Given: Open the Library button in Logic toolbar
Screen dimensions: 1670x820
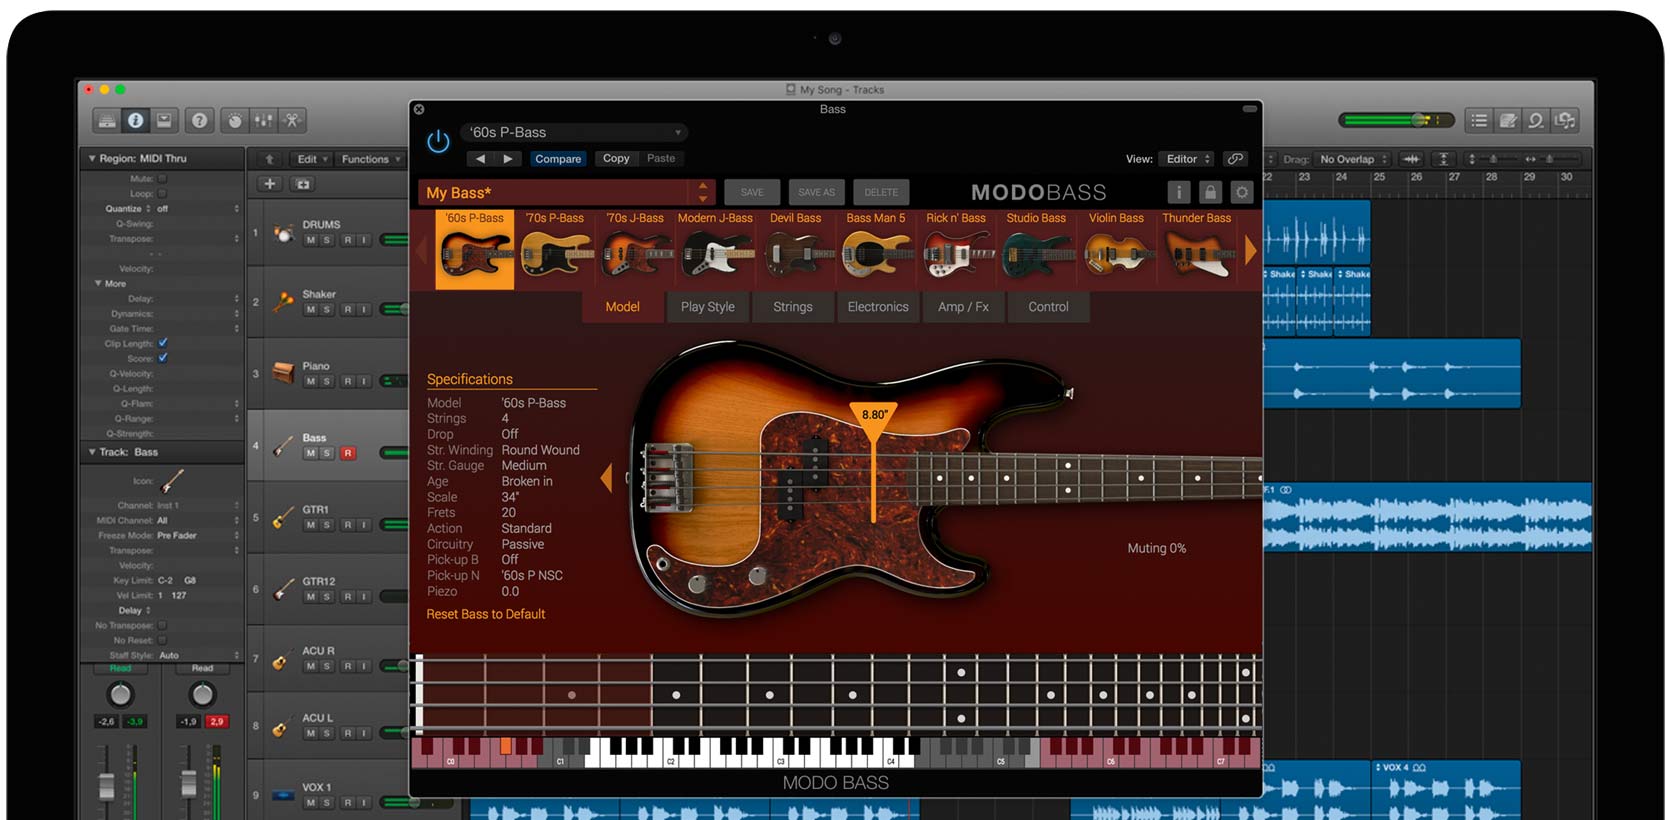Looking at the screenshot, I should pyautogui.click(x=107, y=121).
